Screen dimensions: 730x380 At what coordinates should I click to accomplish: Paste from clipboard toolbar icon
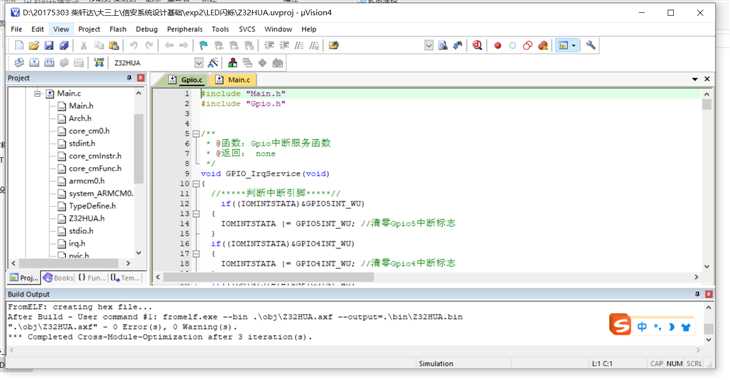tap(114, 46)
